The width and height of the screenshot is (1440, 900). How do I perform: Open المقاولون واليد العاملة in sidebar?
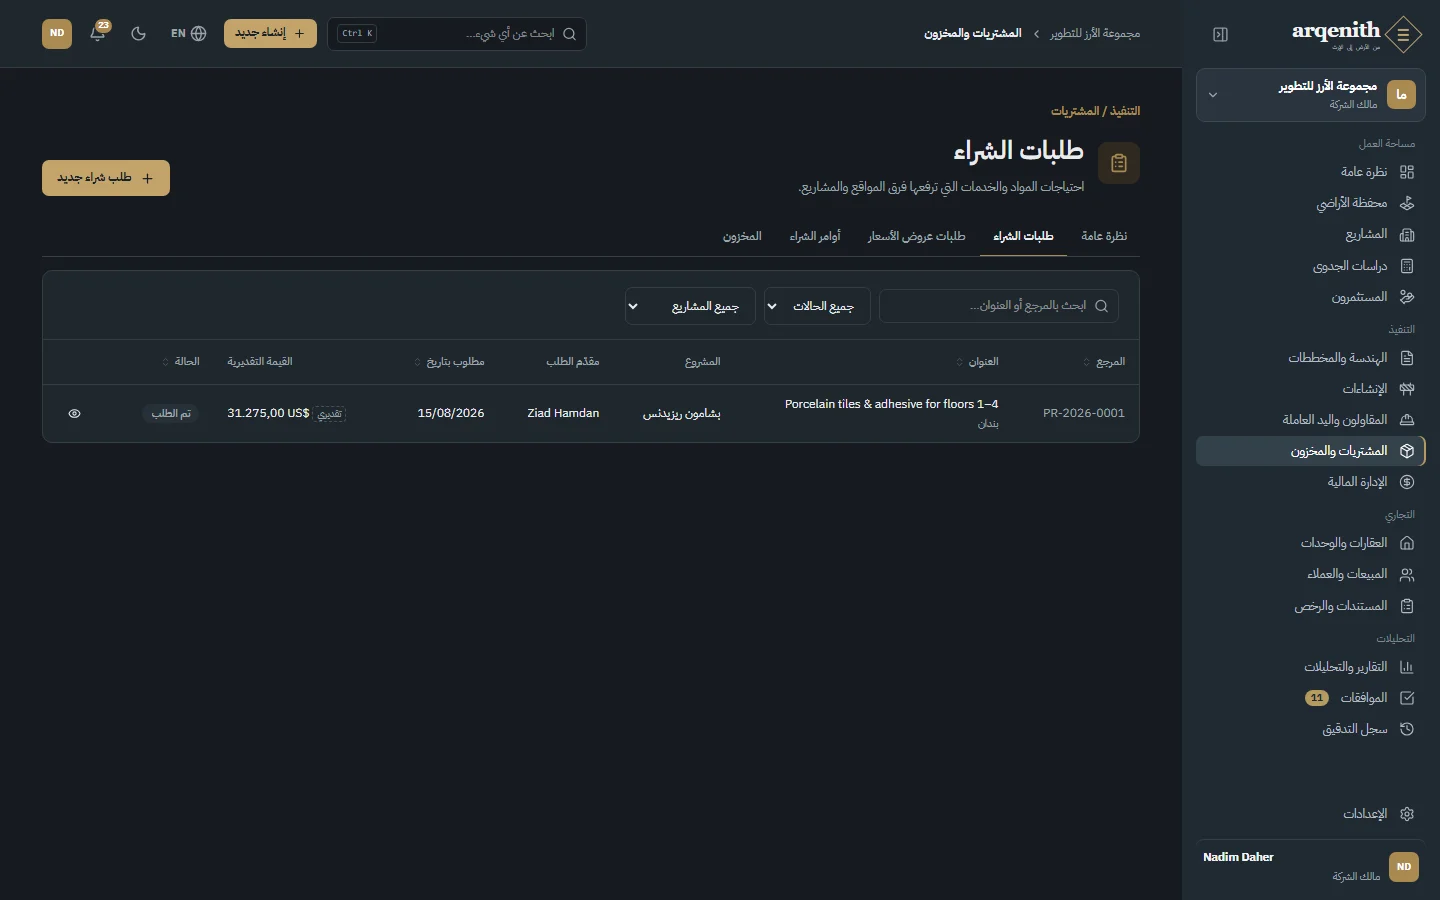pyautogui.click(x=1311, y=420)
